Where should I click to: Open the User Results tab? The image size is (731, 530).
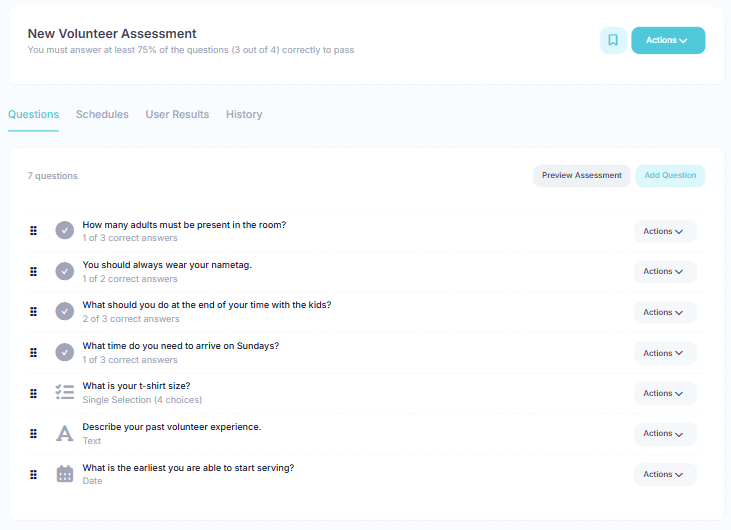(177, 114)
